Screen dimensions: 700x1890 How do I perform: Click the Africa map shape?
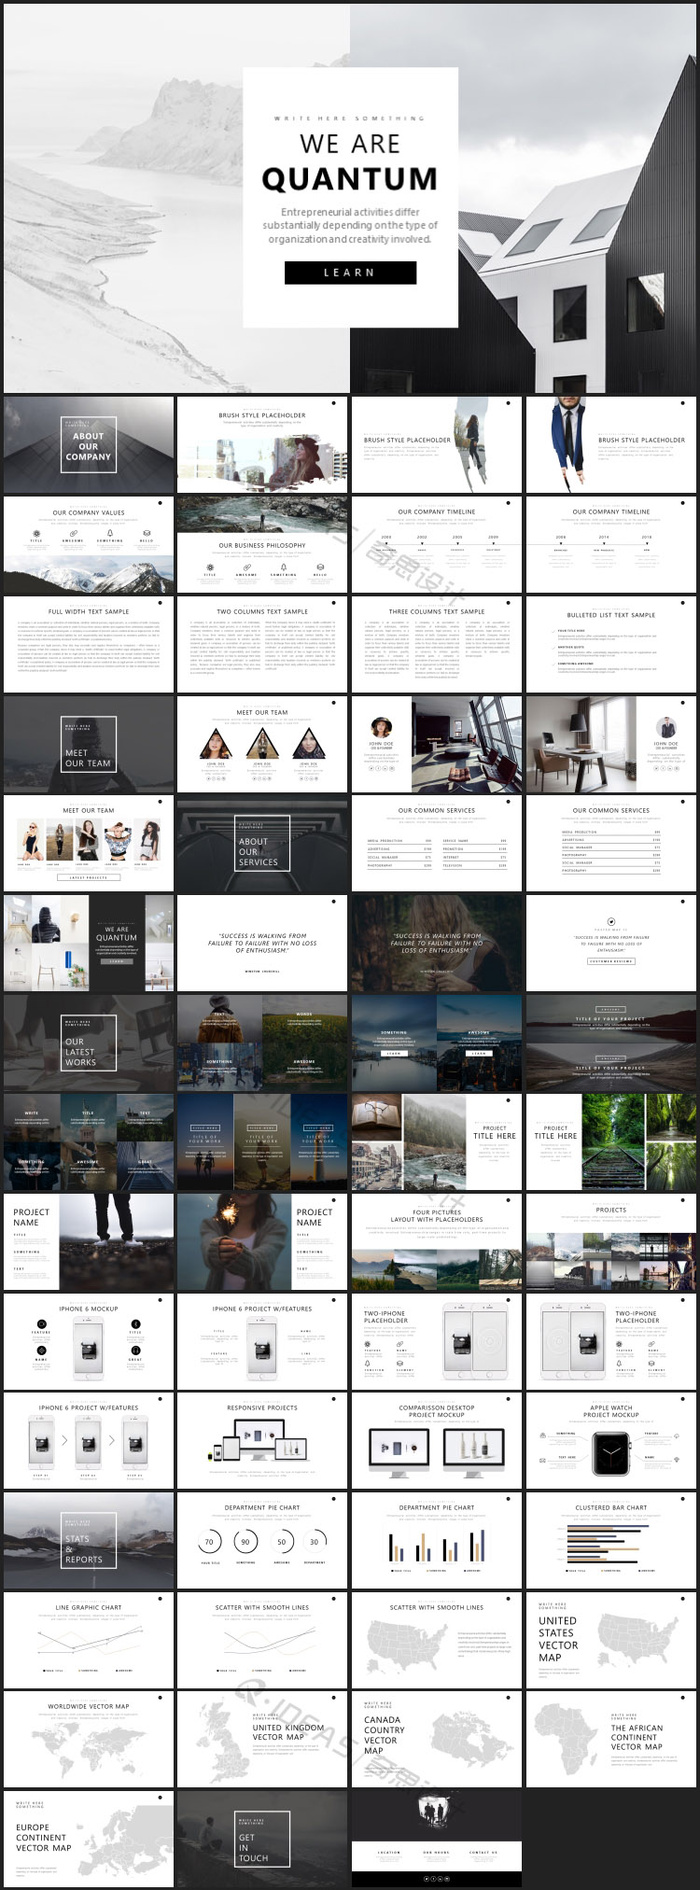coord(566,1738)
